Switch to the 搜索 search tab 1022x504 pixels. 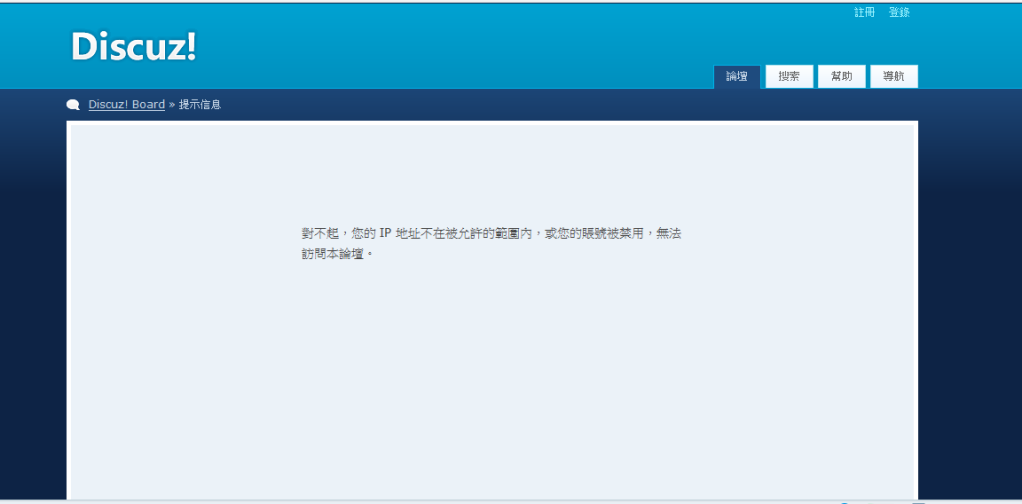point(789,76)
